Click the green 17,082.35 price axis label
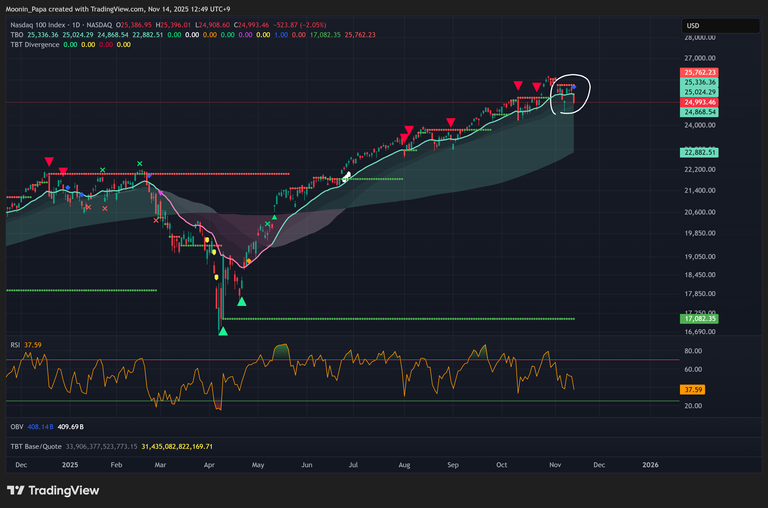This screenshot has width=768, height=508. pos(702,318)
